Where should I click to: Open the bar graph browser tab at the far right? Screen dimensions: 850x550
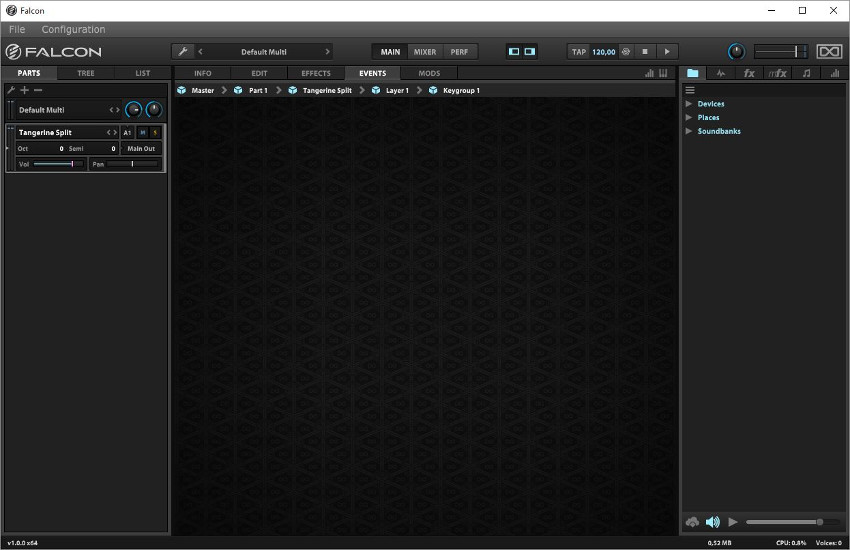pos(834,73)
